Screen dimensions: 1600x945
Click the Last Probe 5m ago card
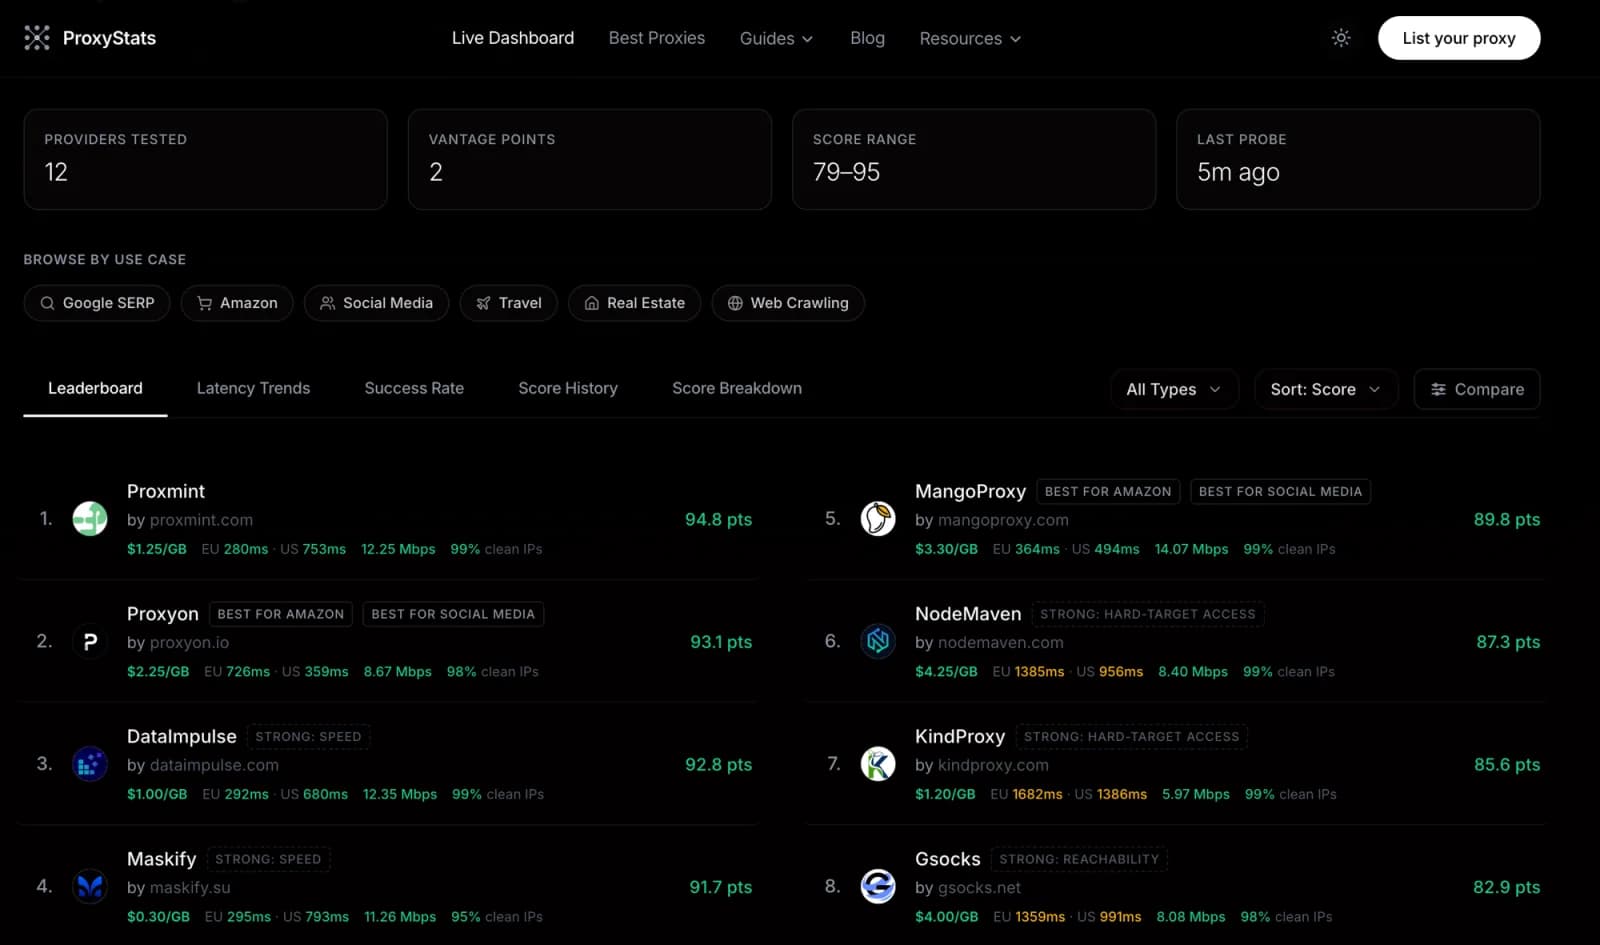(1358, 159)
